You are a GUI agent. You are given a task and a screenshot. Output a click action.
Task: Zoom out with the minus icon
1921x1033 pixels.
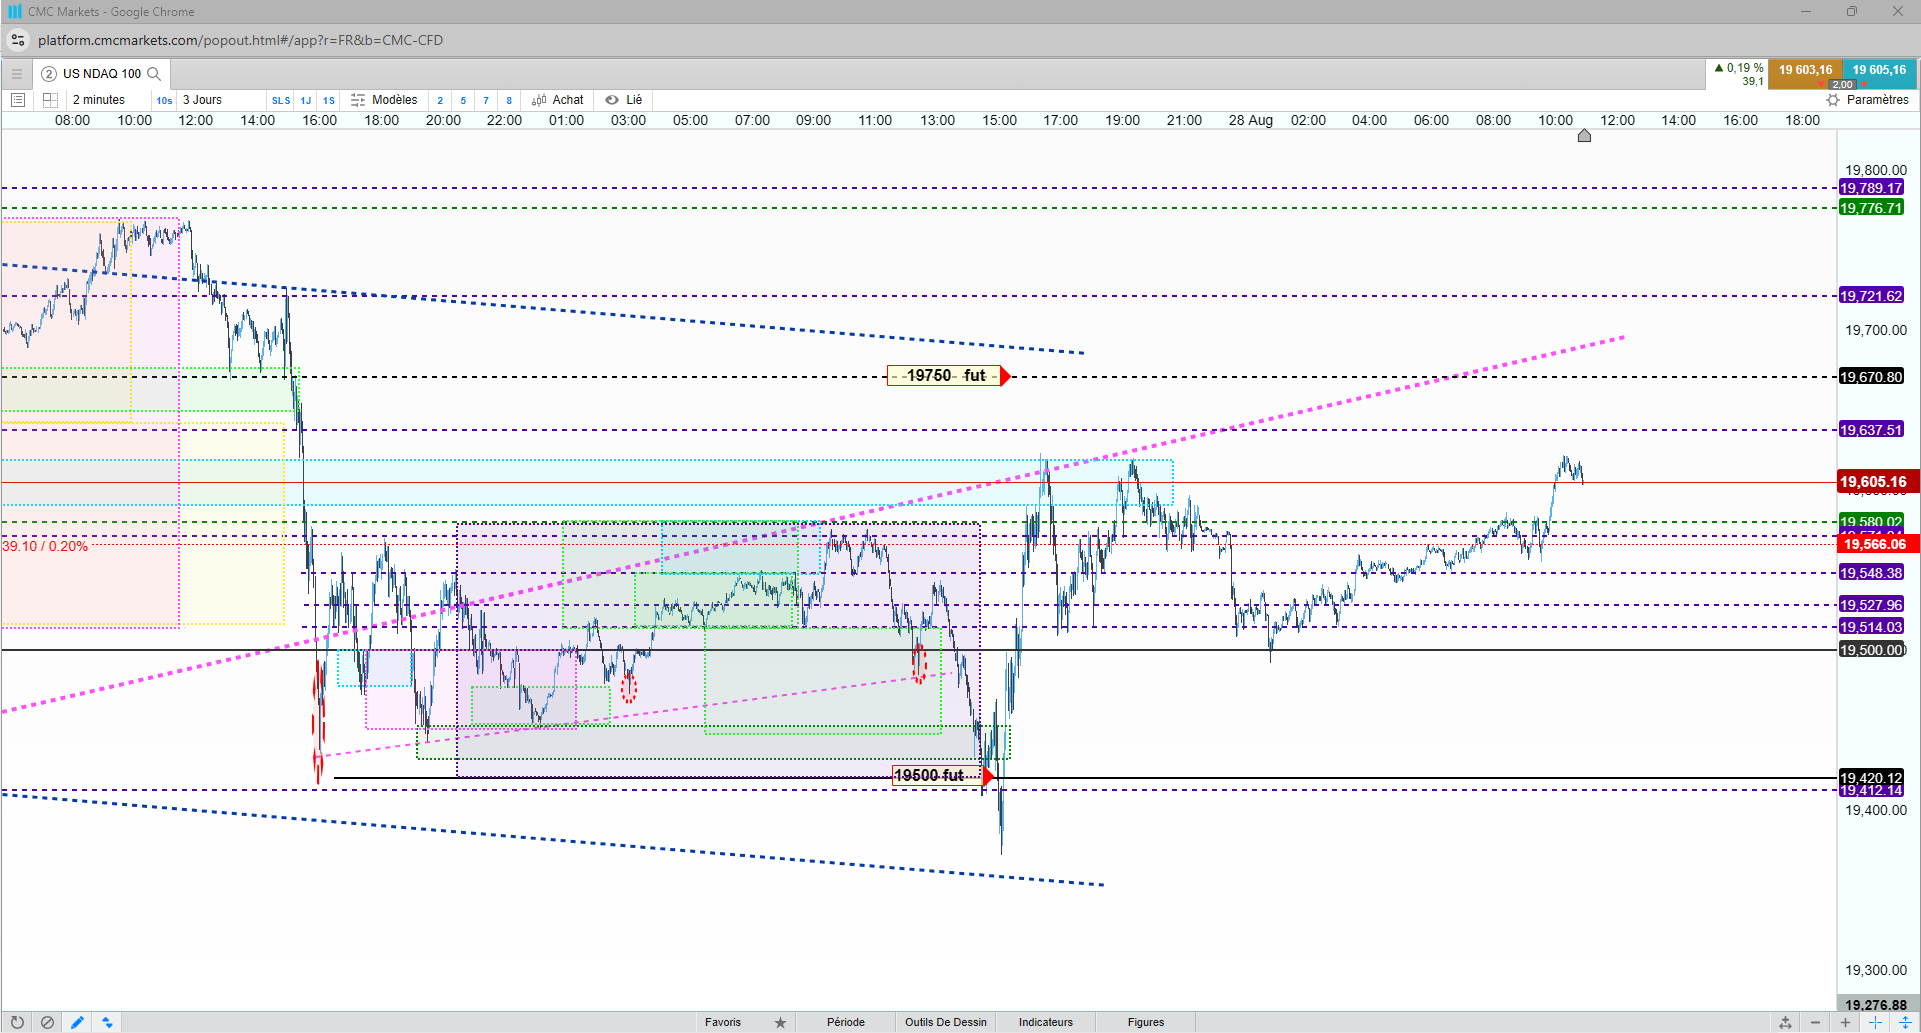tap(1815, 1022)
